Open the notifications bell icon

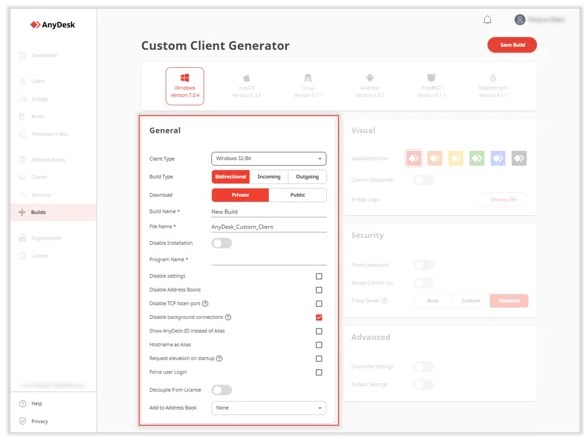tap(487, 20)
